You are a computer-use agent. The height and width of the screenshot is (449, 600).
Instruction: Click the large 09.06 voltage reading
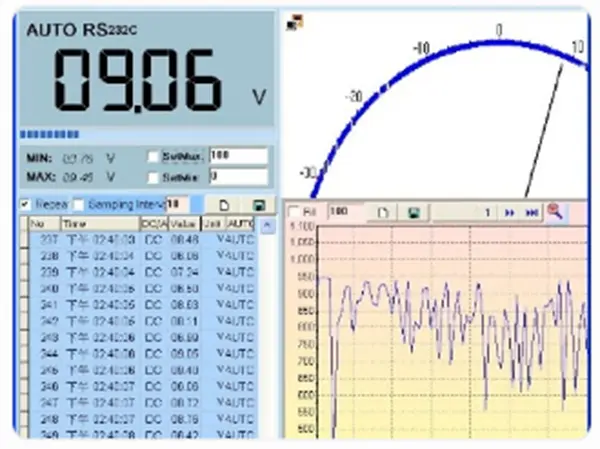[138, 80]
